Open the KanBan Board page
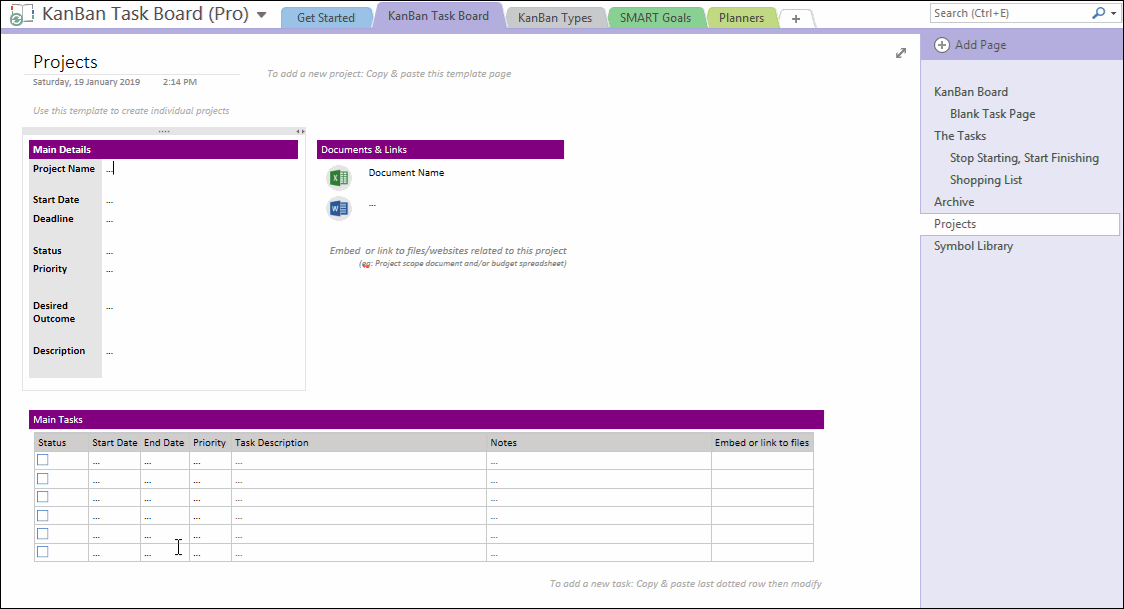 click(x=971, y=92)
